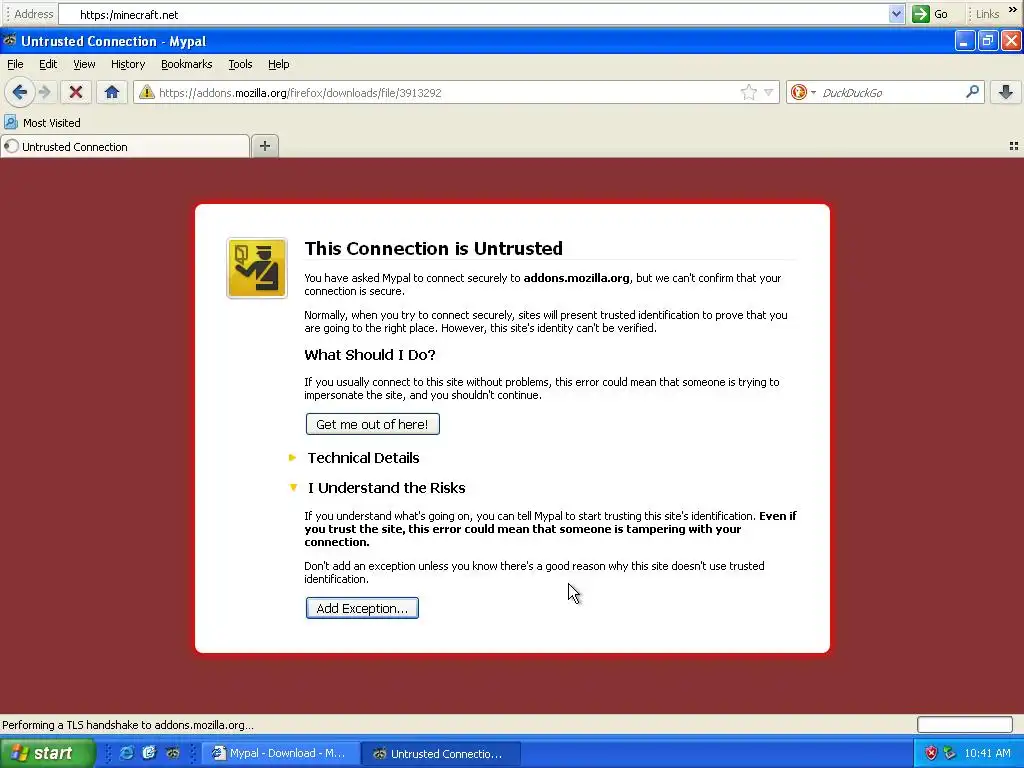
Task: Restore down the Mypal window
Action: 987,40
